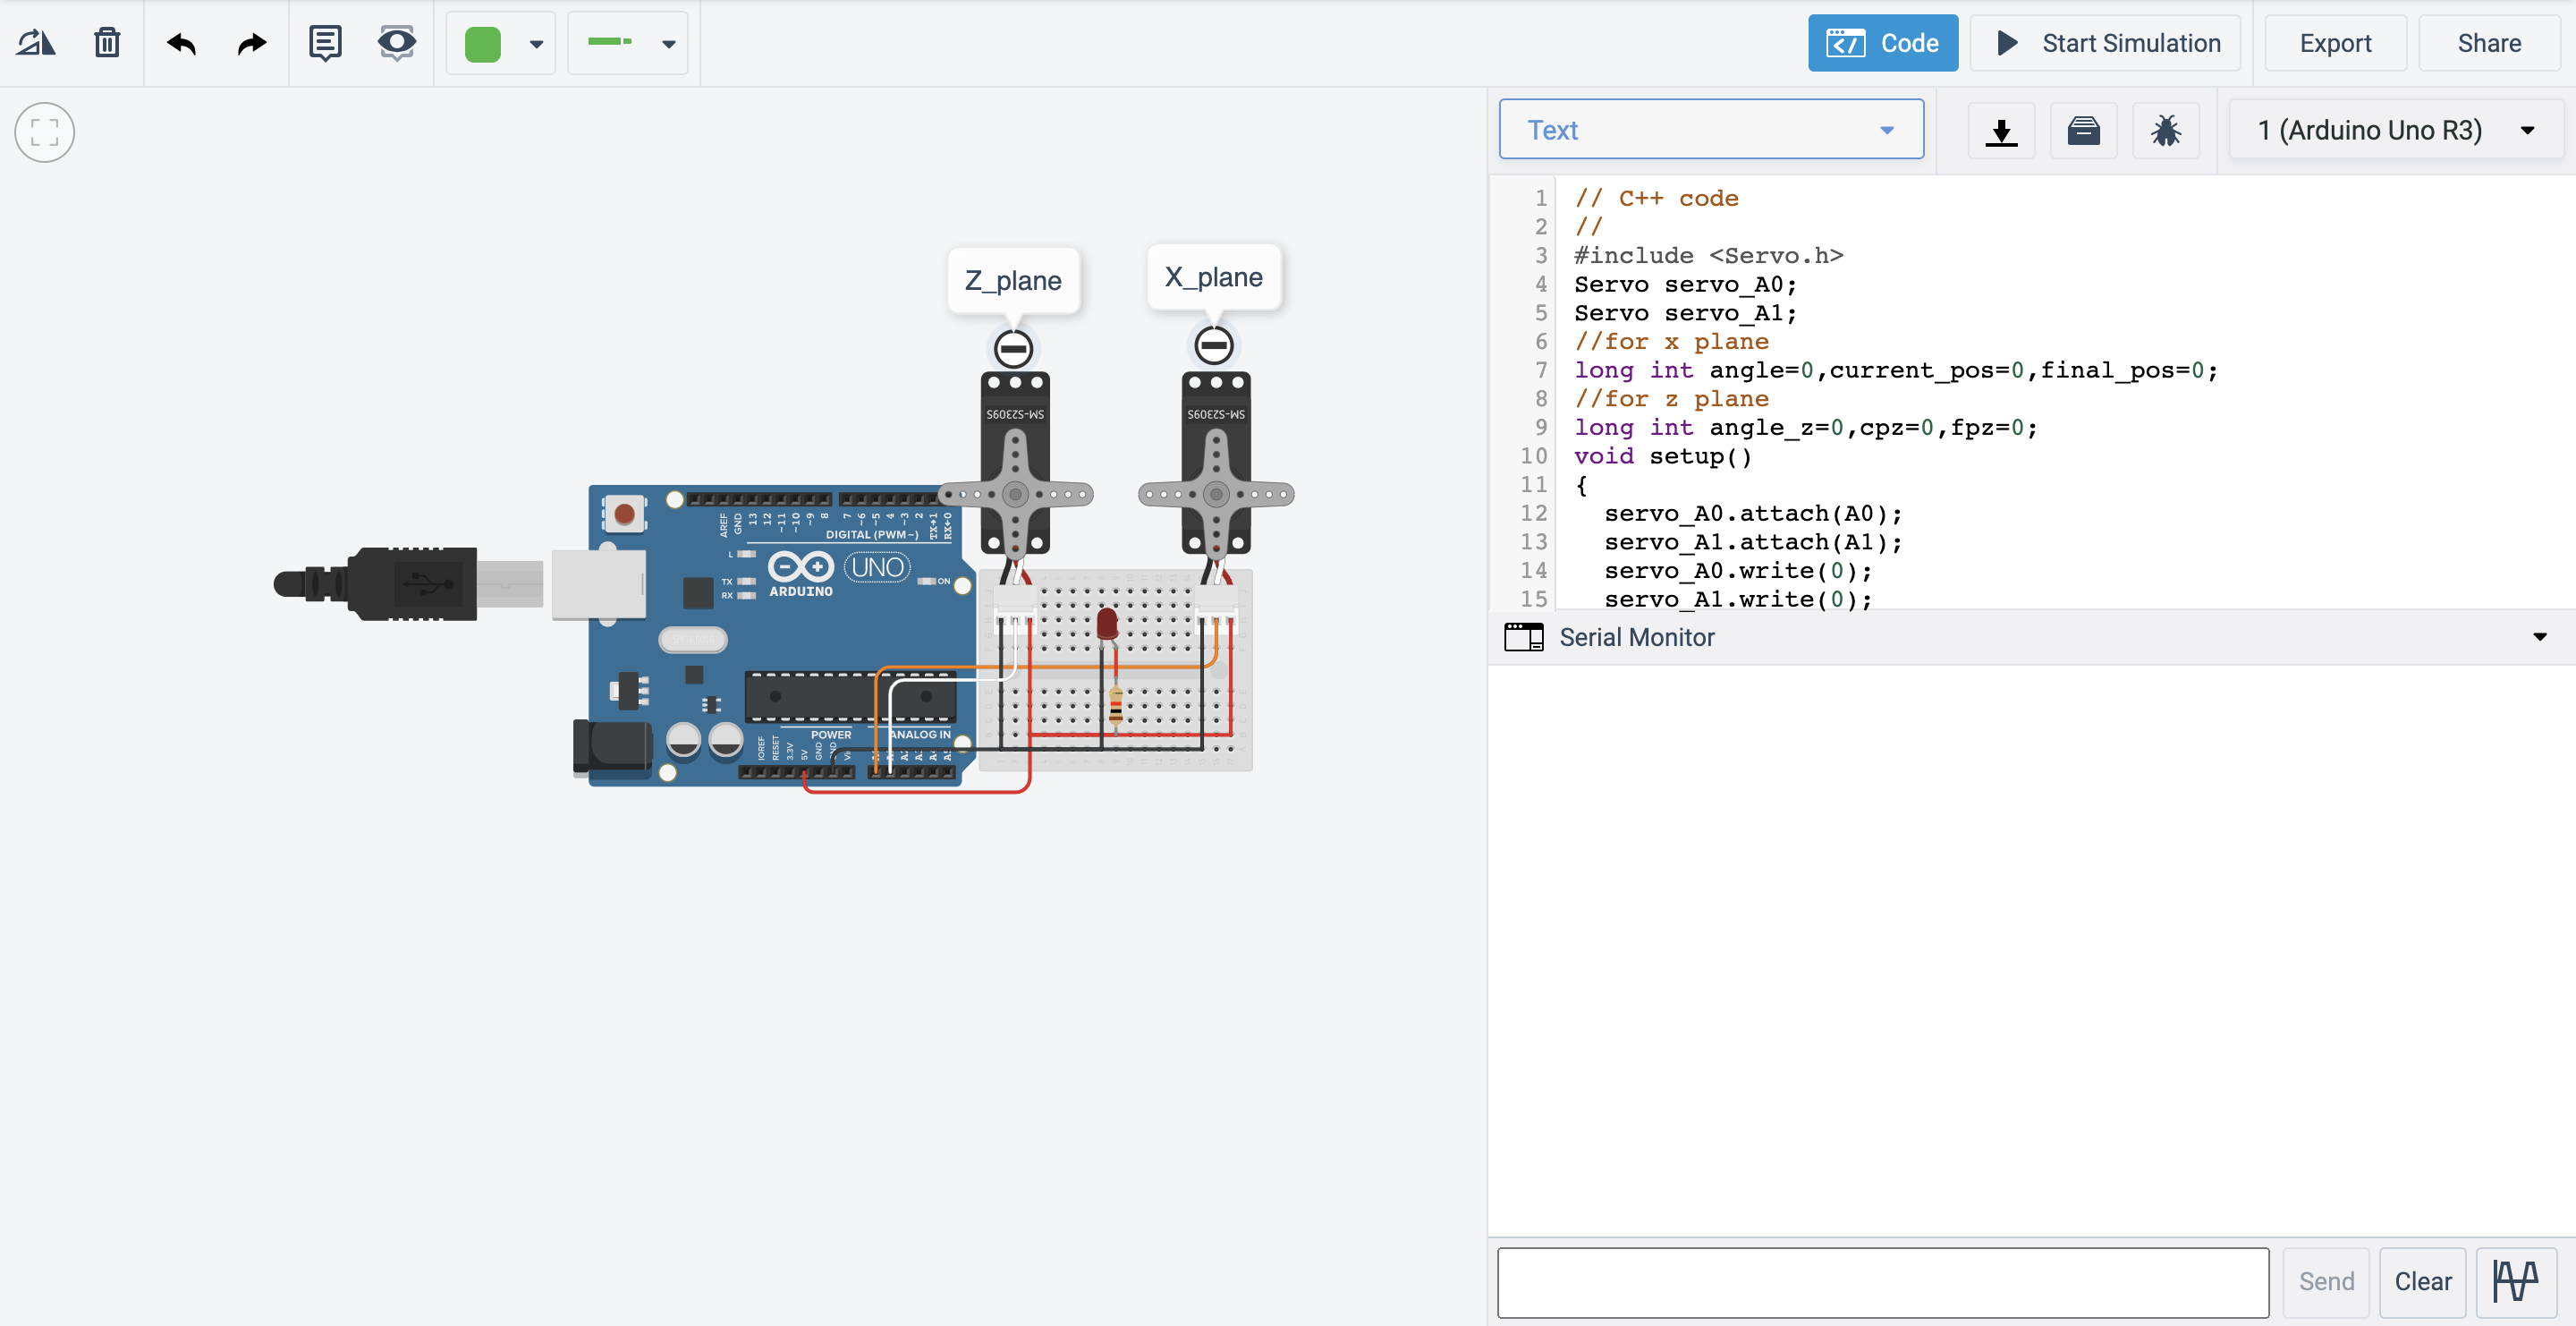The width and height of the screenshot is (2576, 1326).
Task: Click Start Simulation button
Action: point(2105,43)
